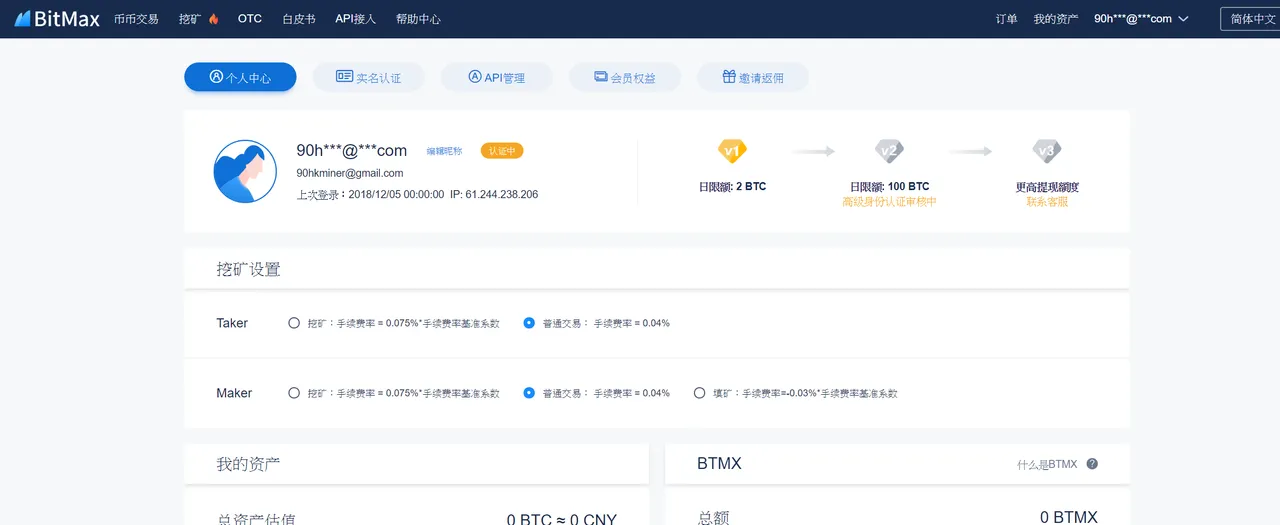
Task: Click the 挖矿设置 section heading
Action: tap(248, 270)
